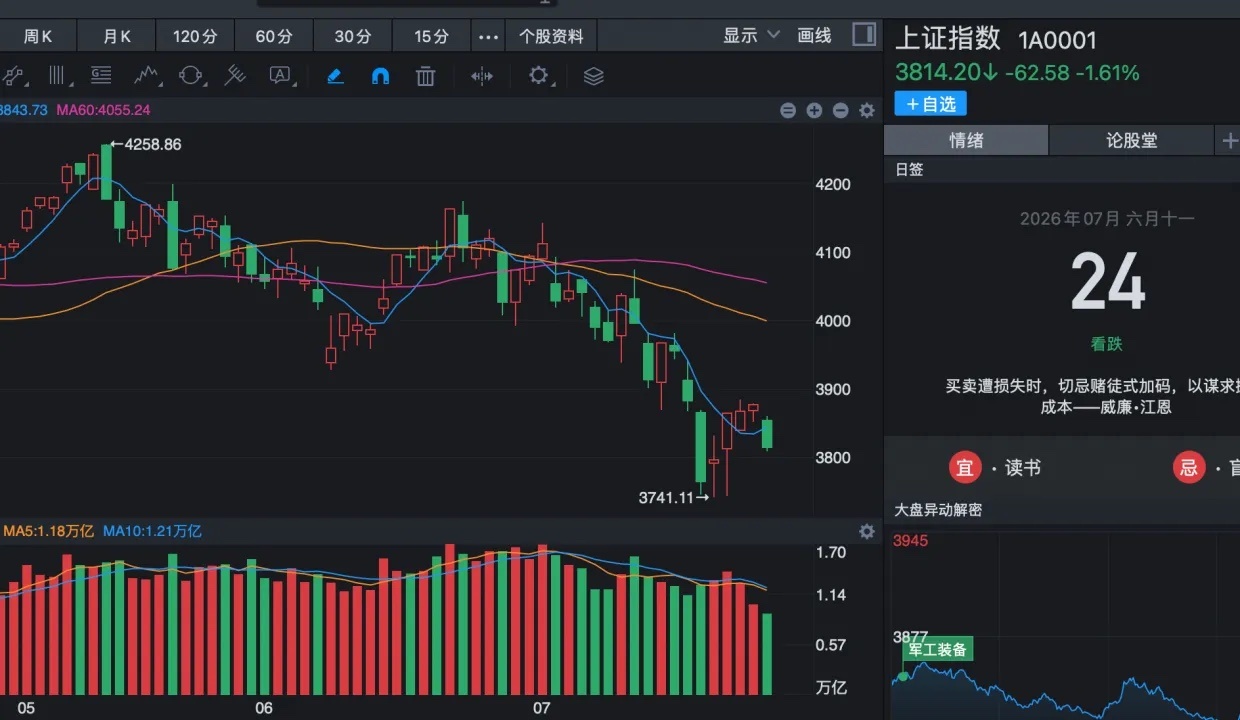Click trash can to delete drawings

click(x=425, y=76)
